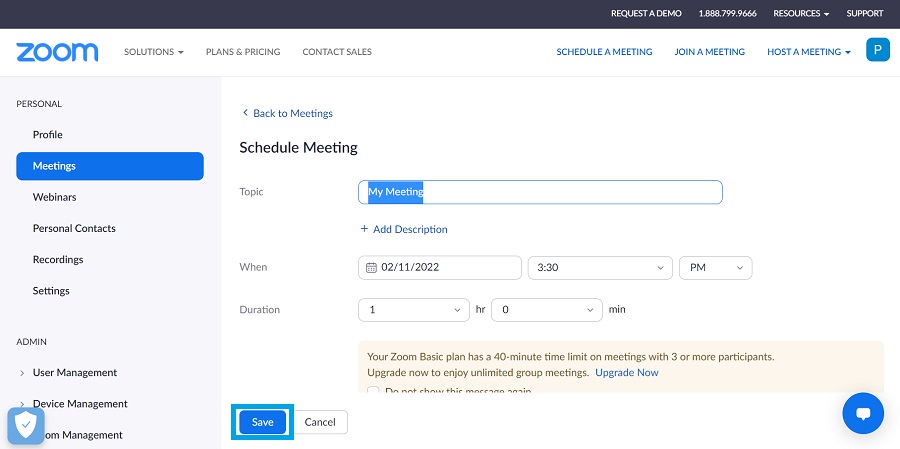Click the Upgrade Now link

[x=627, y=373]
